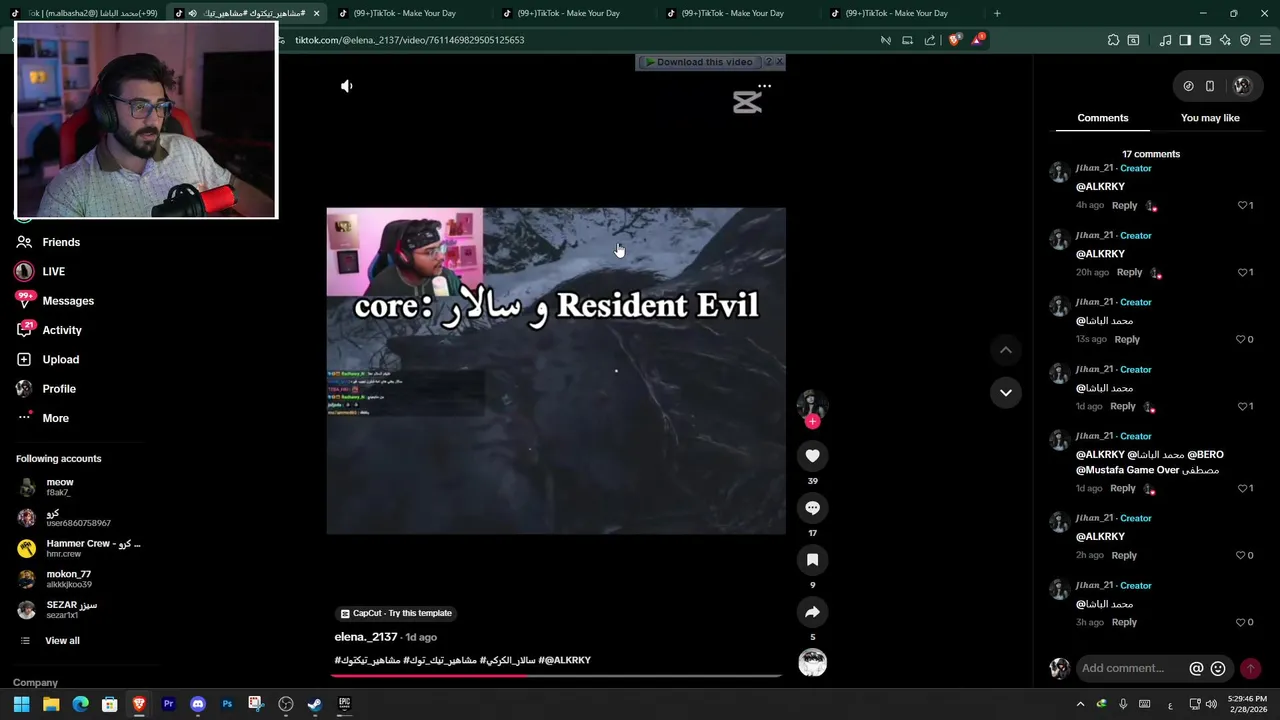Image resolution: width=1280 pixels, height=720 pixels.
Task: Open the comments bubble showing 17
Action: 812,508
